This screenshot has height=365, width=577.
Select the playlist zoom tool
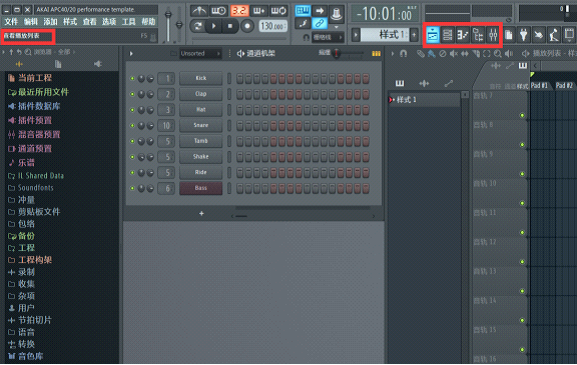click(498, 54)
